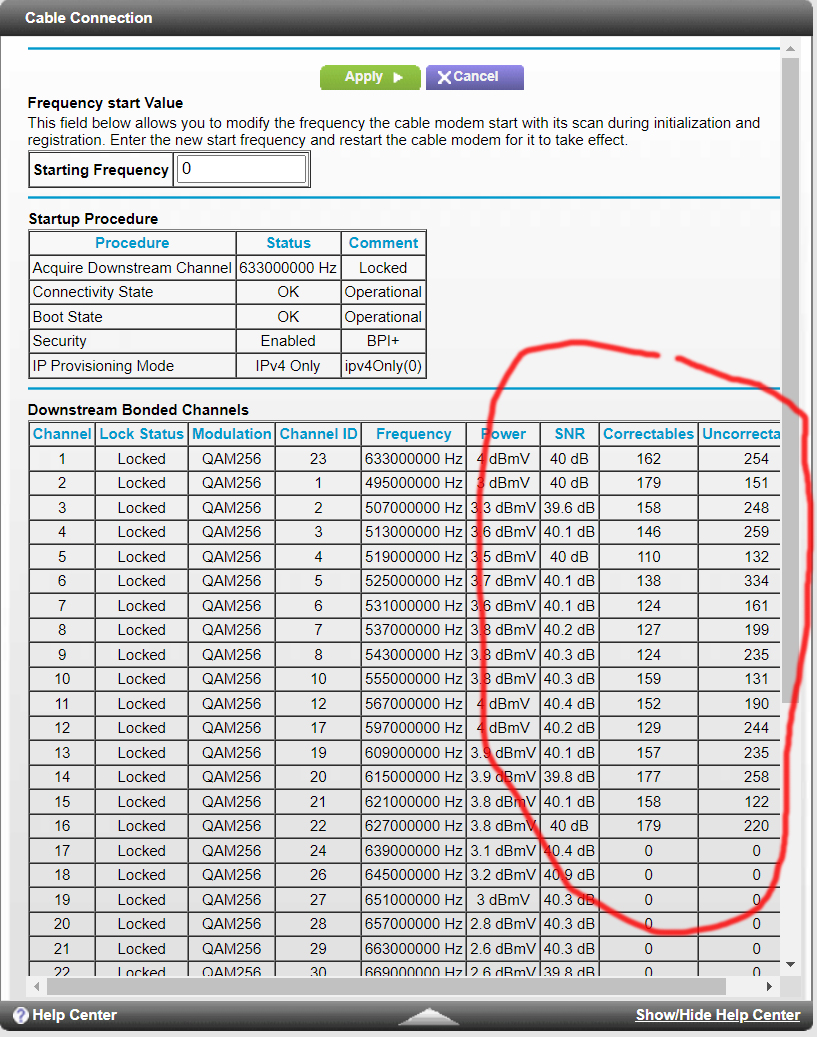817x1037 pixels.
Task: Click the arrow icon inside the Apply button
Action: [x=398, y=77]
